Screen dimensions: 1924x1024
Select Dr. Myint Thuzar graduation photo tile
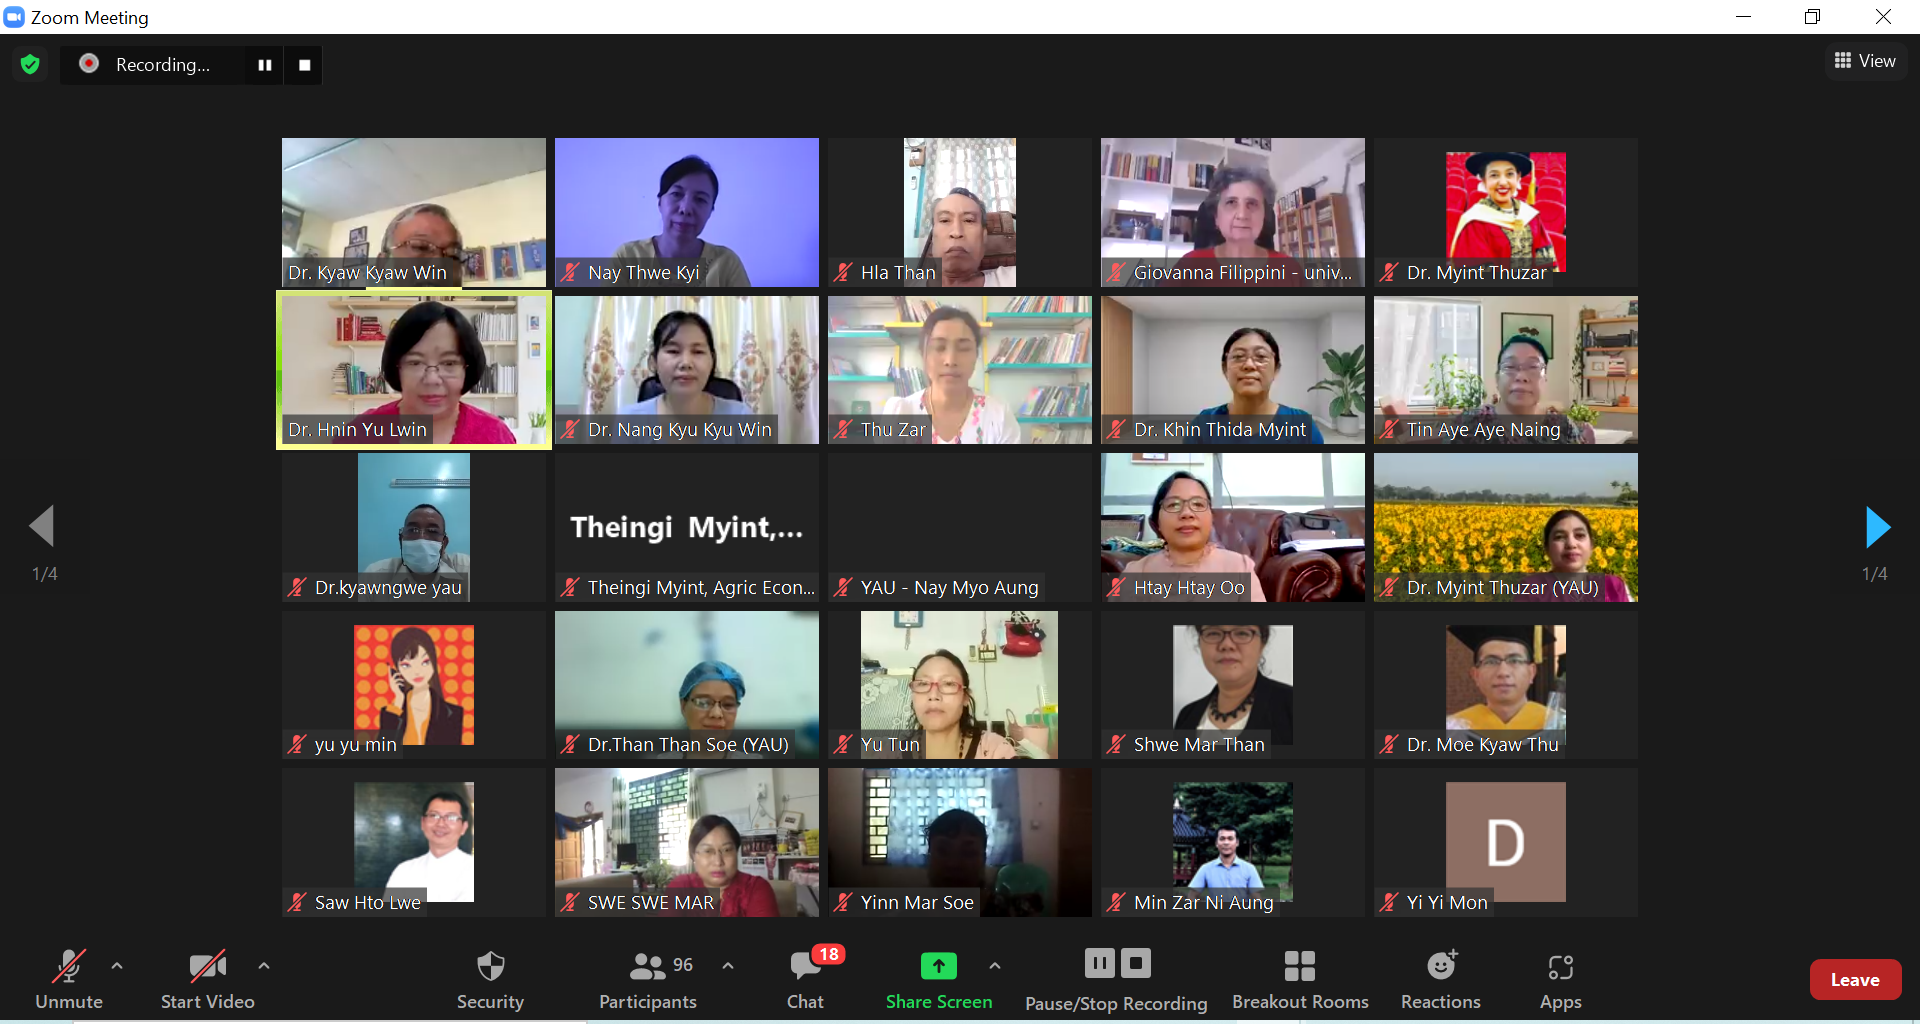coord(1505,213)
